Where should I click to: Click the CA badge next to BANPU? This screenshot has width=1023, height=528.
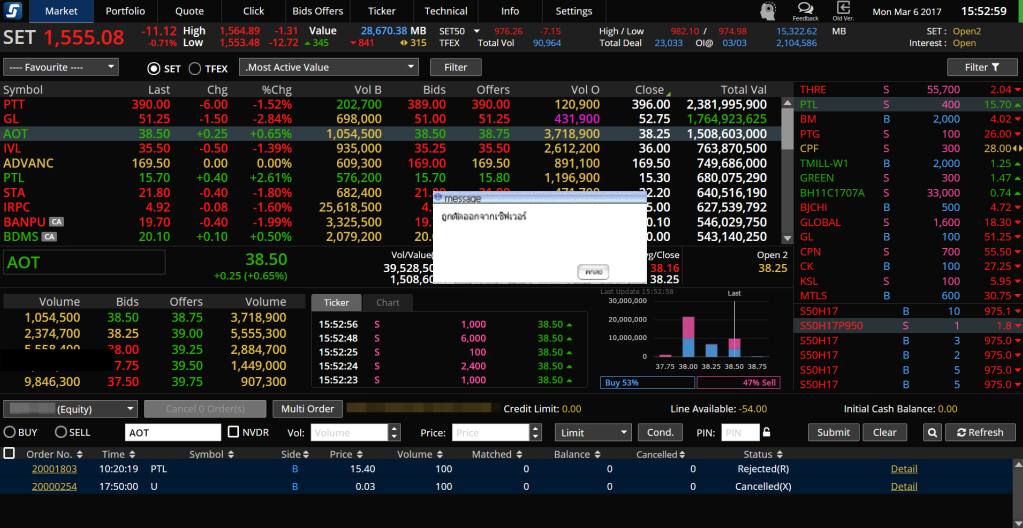[56, 222]
